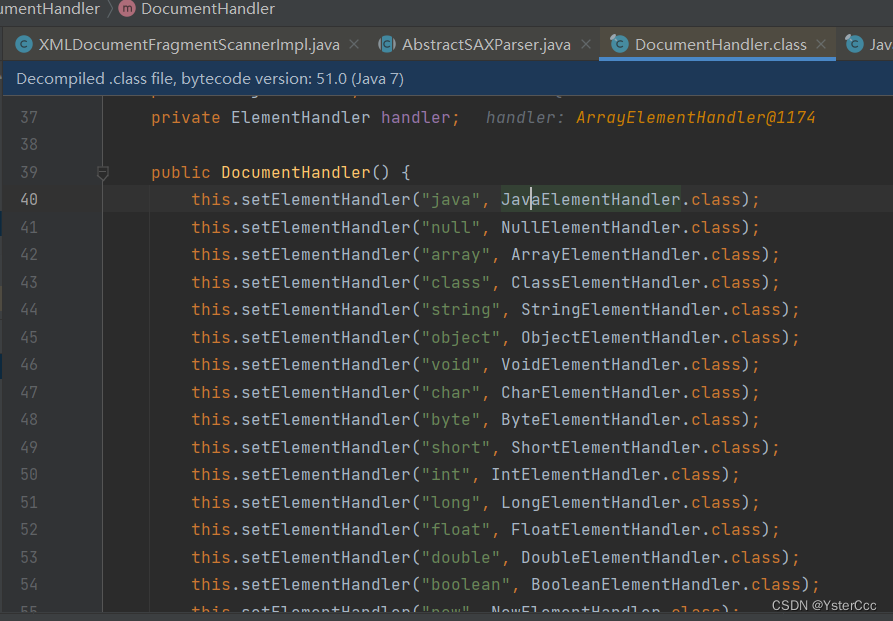Click the JavaElementHandler class reference

click(591, 199)
